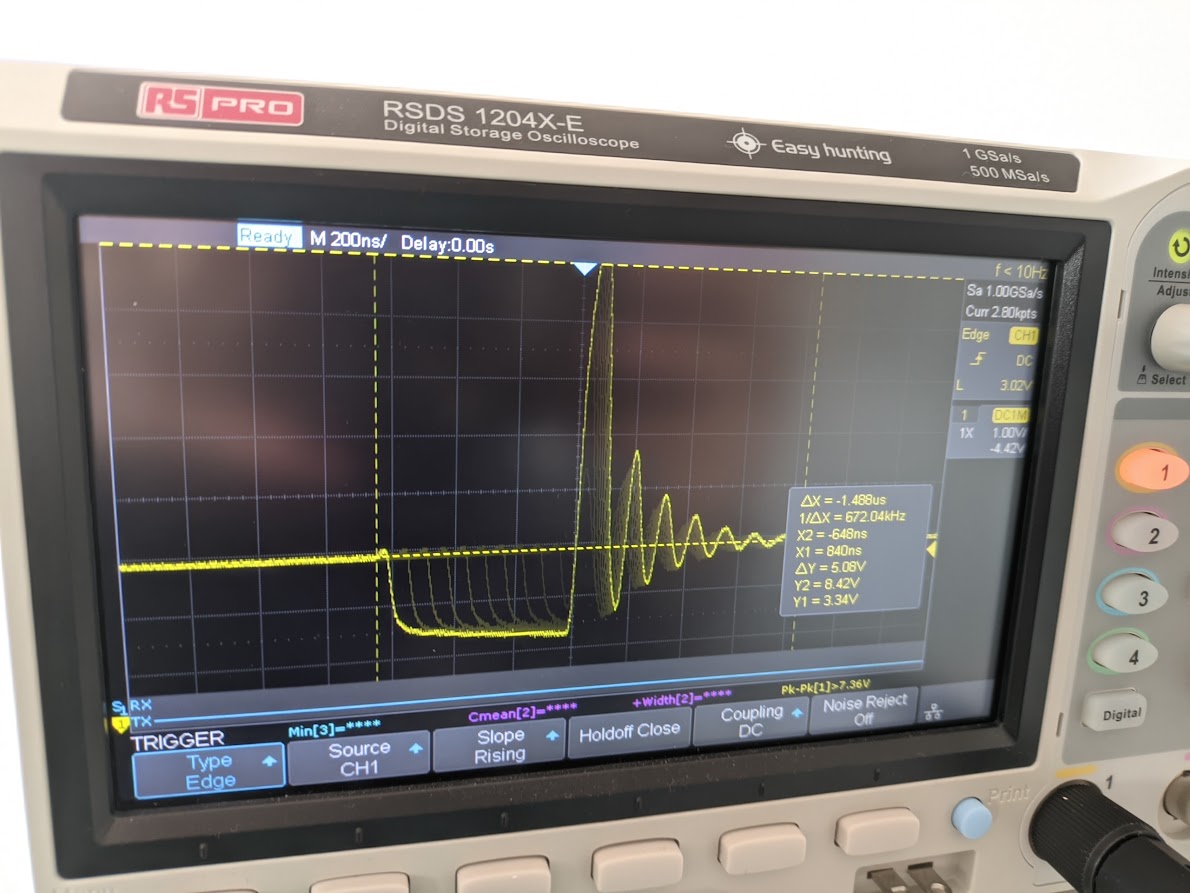Image resolution: width=1190 pixels, height=893 pixels.
Task: Click the trigger level arrow on right edge
Action: pyautogui.click(x=932, y=548)
